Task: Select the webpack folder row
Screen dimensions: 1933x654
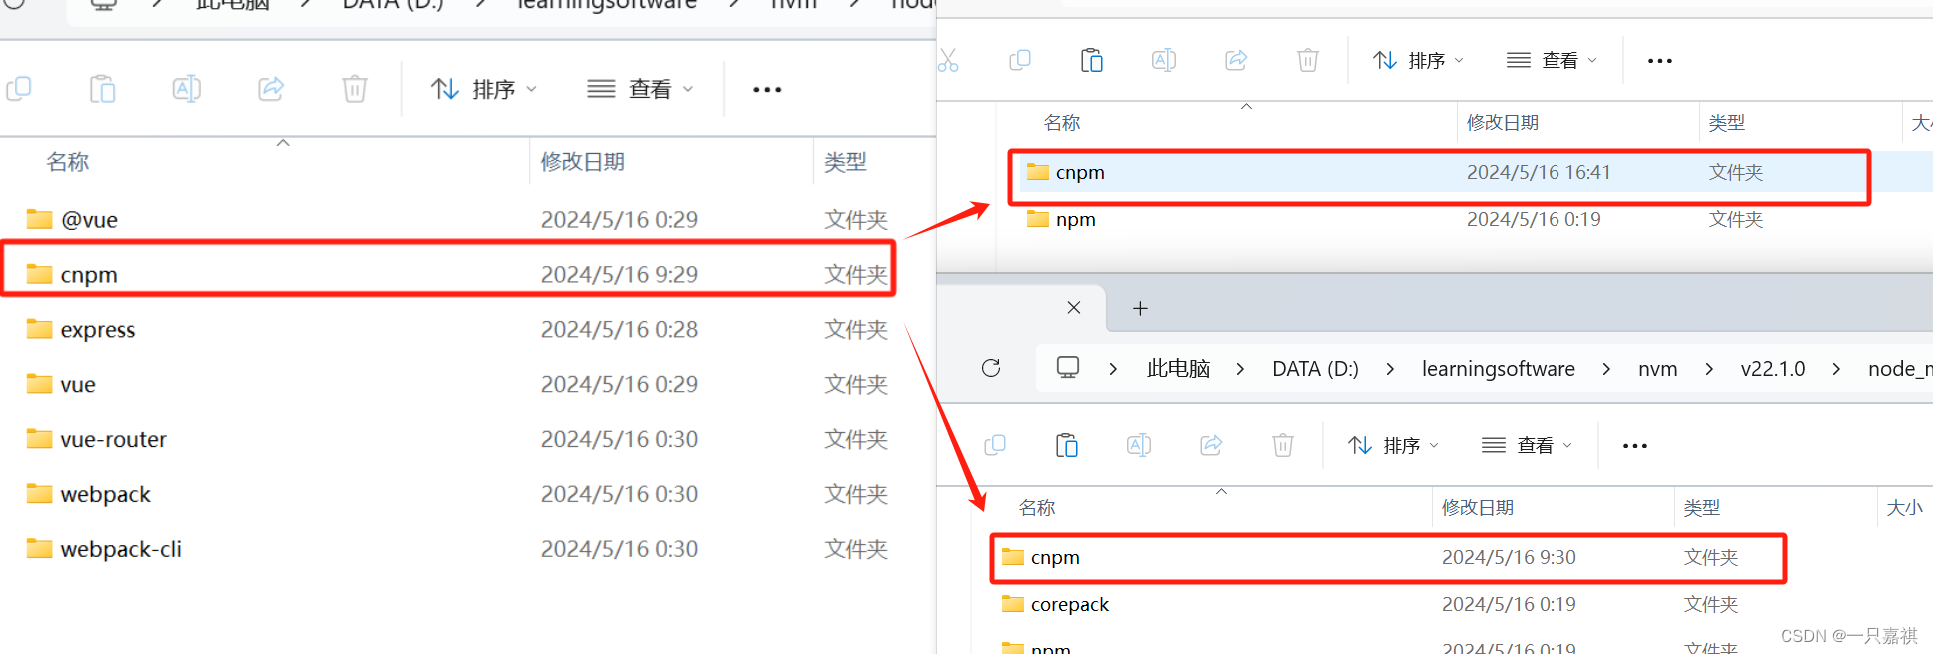Action: [459, 495]
